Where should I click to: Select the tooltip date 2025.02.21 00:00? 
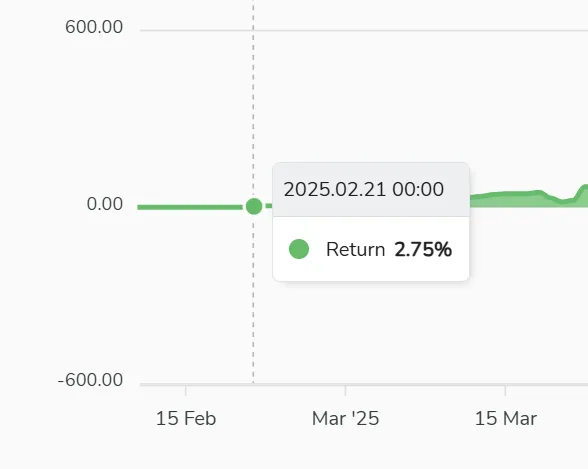(x=364, y=189)
